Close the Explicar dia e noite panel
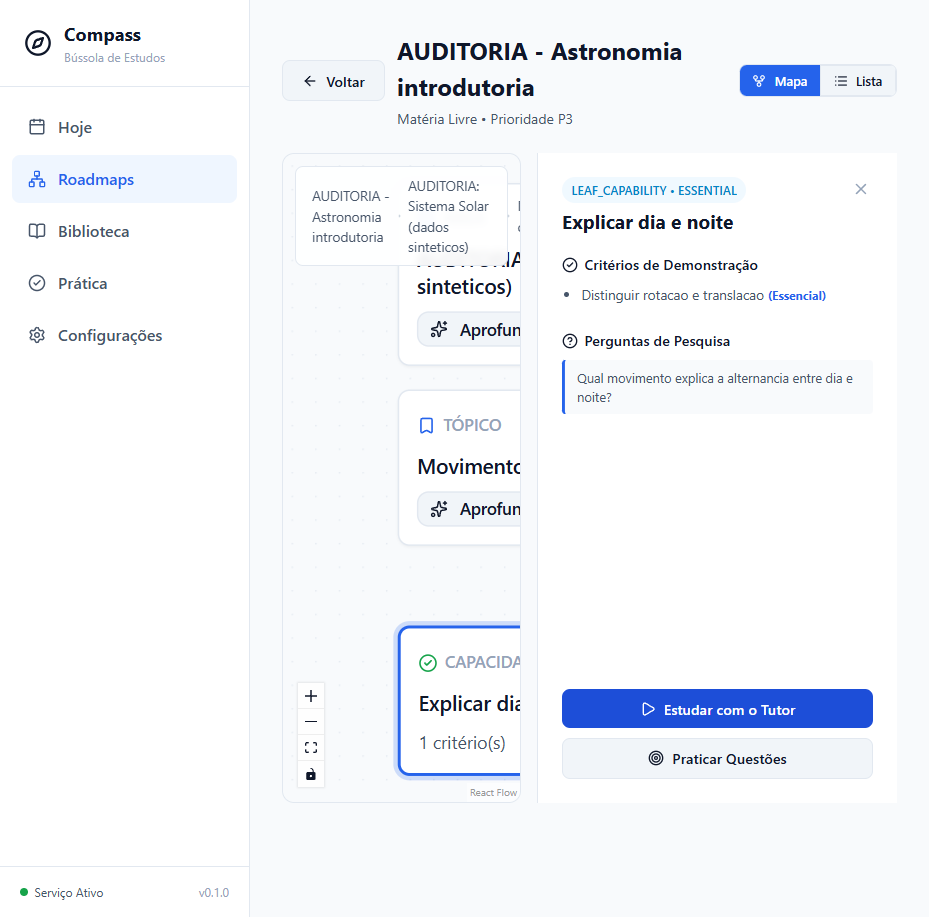Viewport: 929px width, 917px height. 861,189
